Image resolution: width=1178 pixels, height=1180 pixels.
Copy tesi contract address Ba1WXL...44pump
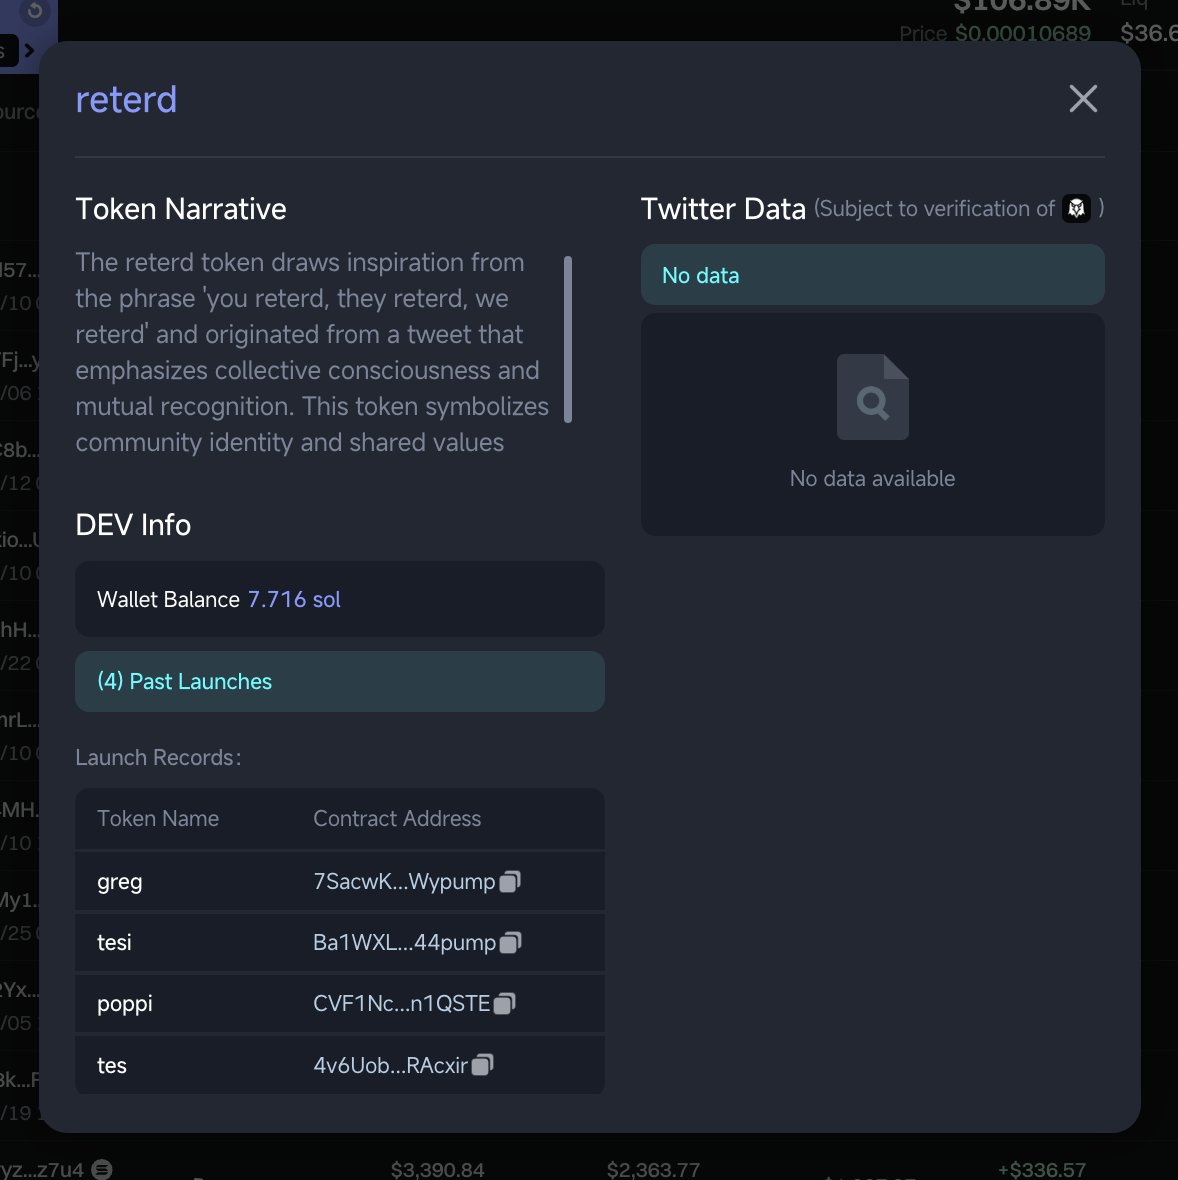pos(510,942)
